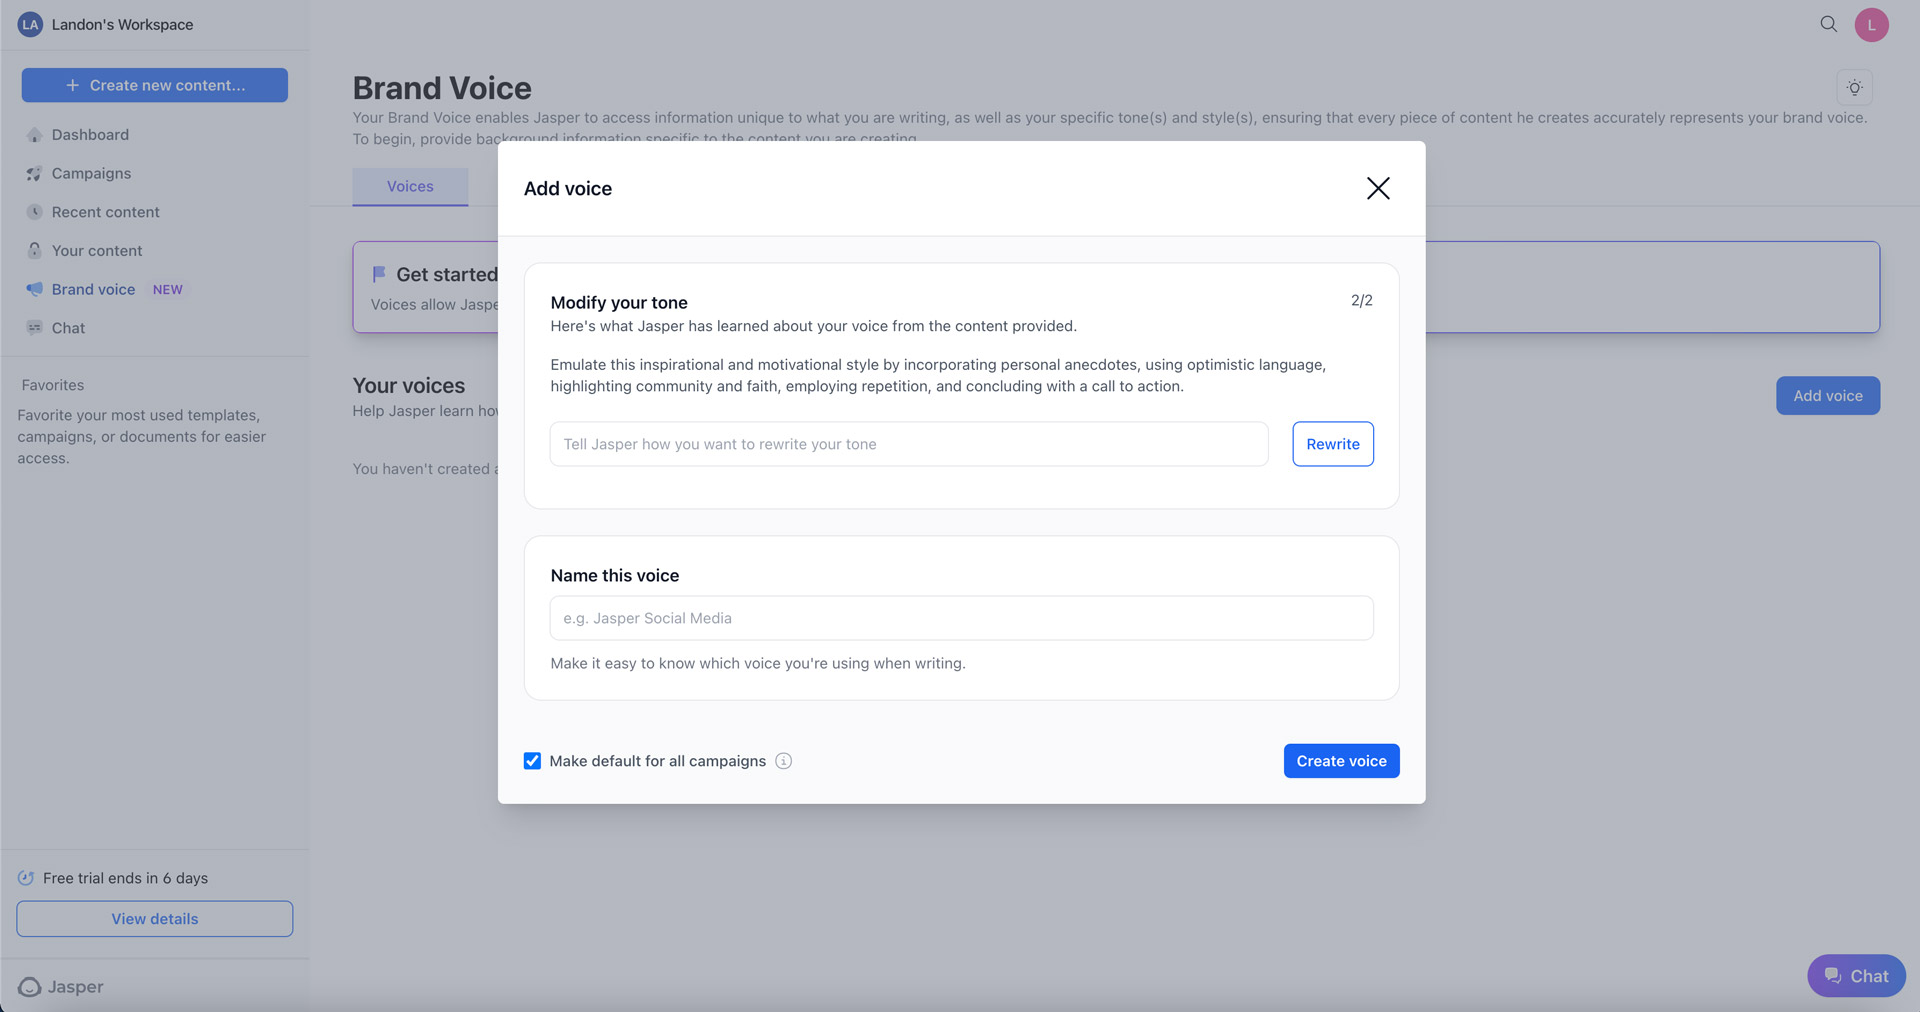
Task: Uncheck Make default for all campaigns
Action: click(x=532, y=761)
